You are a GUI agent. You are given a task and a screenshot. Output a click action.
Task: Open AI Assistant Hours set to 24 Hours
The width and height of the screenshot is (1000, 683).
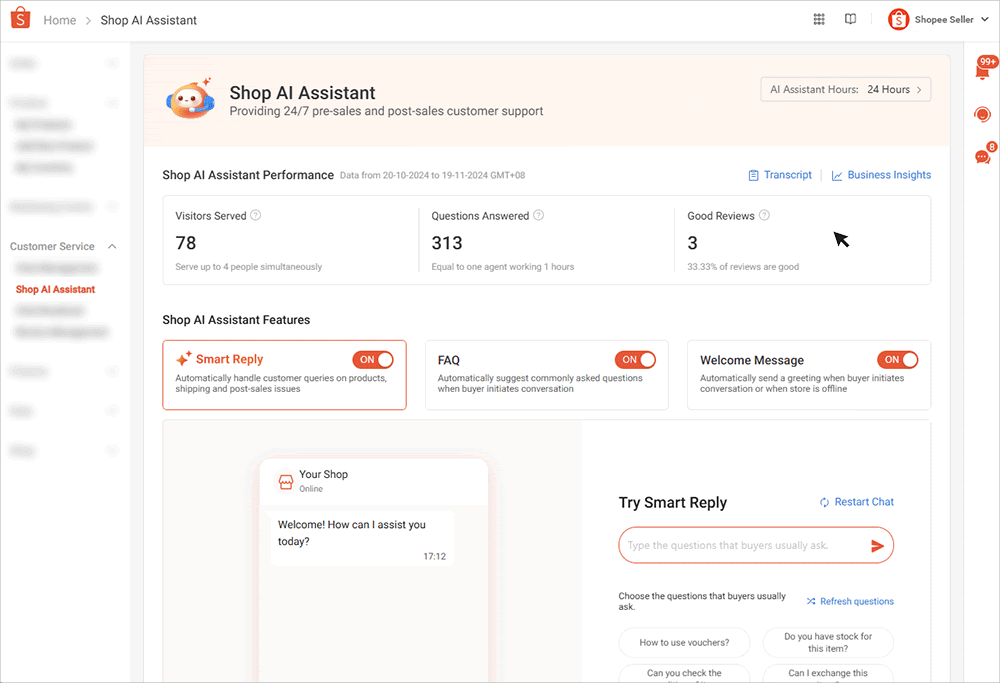point(845,89)
